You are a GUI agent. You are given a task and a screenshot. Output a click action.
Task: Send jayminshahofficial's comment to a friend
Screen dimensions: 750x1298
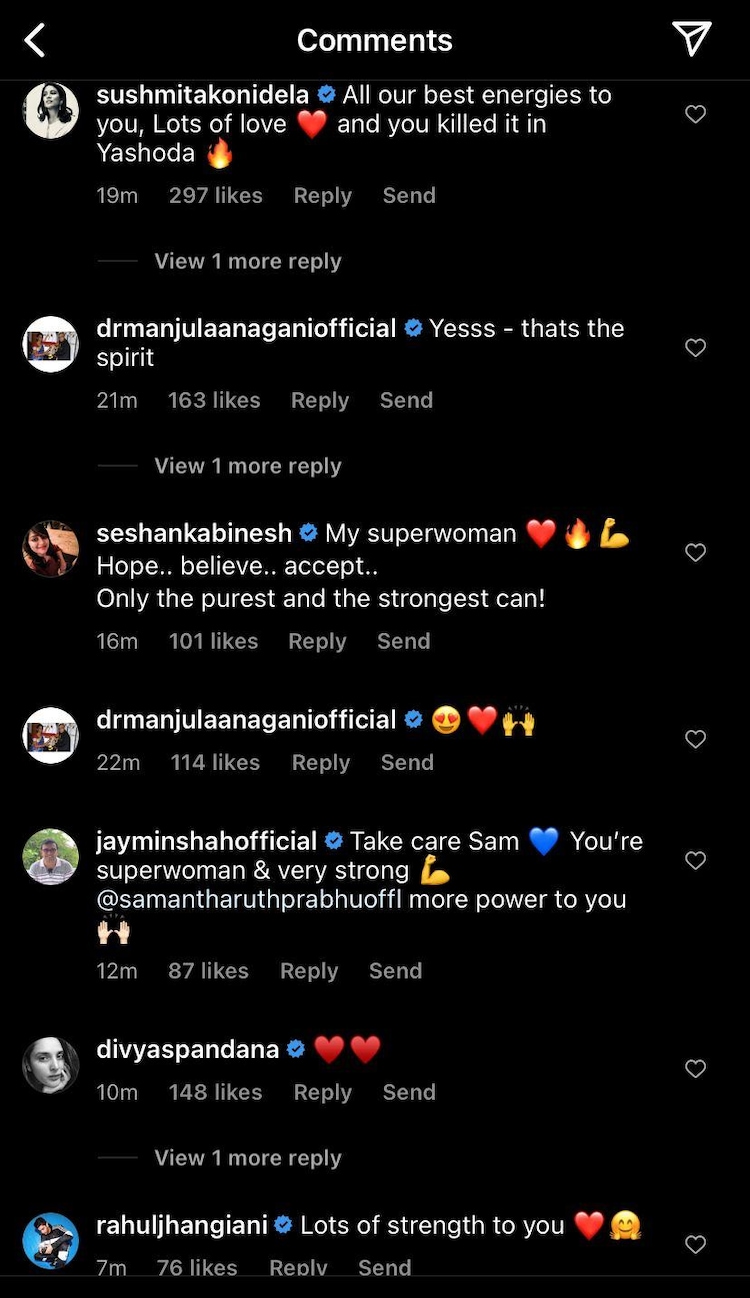395,970
